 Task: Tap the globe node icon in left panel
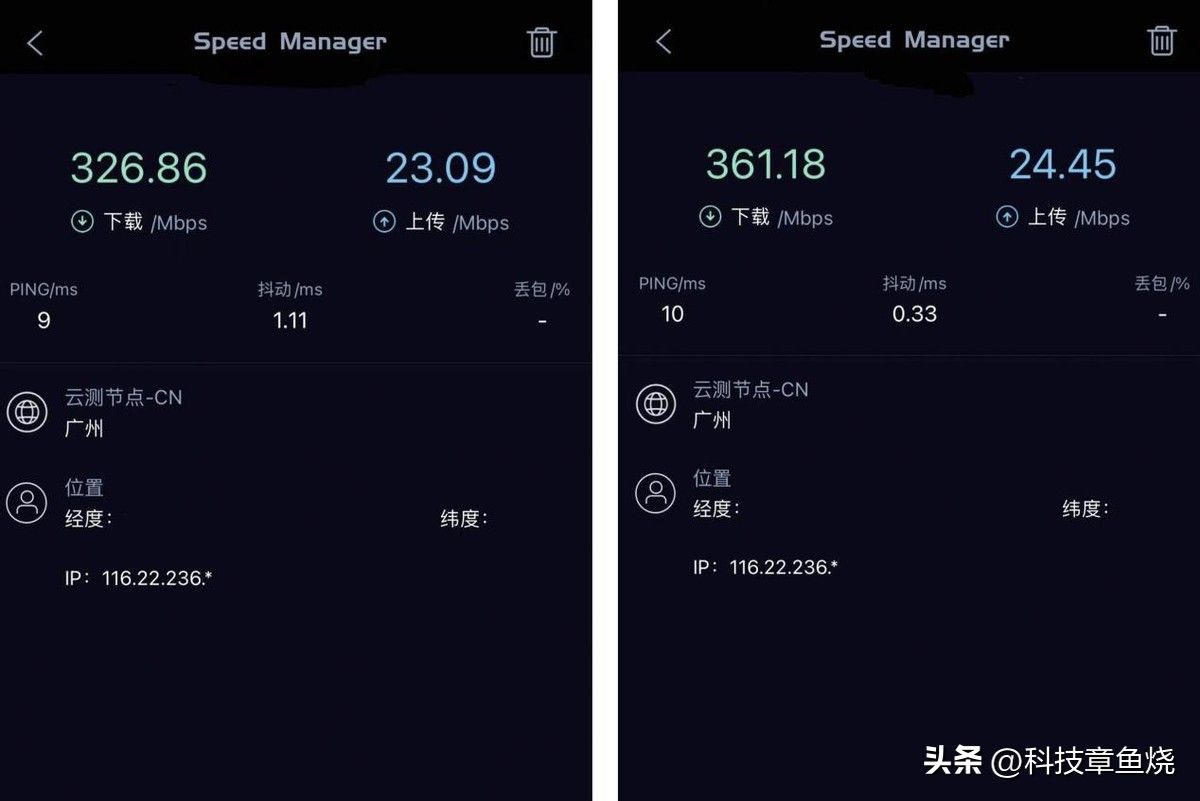[27, 412]
